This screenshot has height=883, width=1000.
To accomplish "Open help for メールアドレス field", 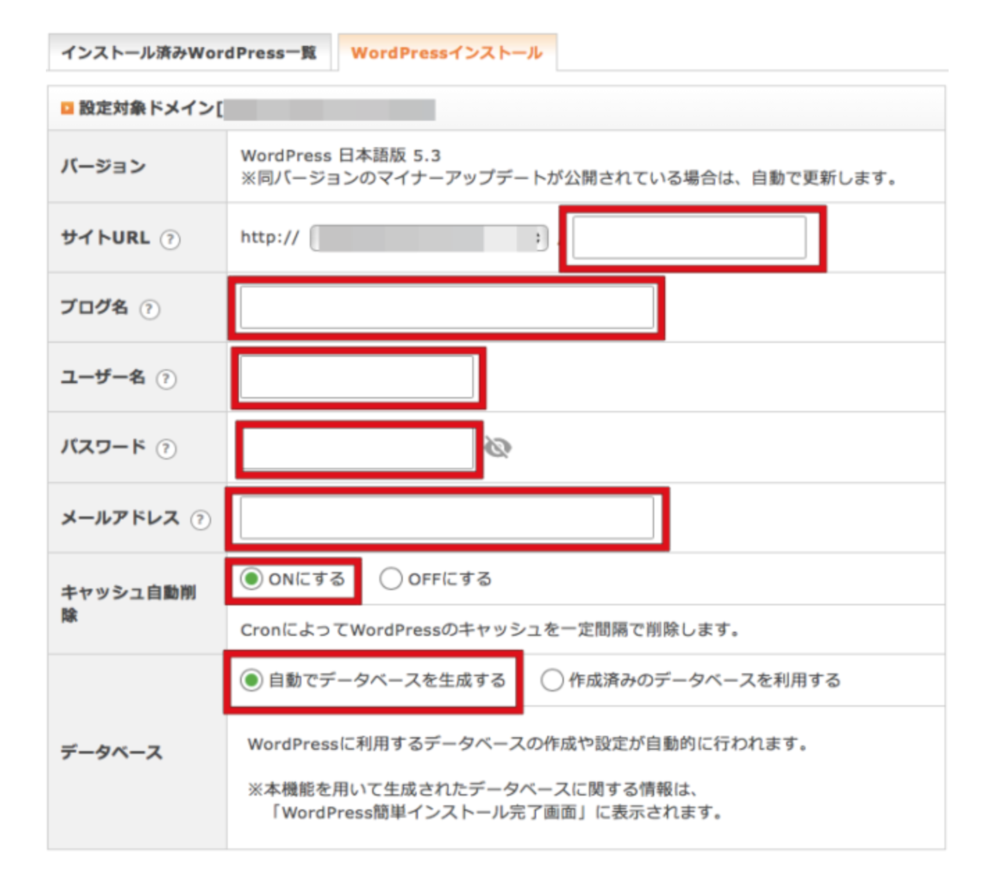I will click(200, 520).
